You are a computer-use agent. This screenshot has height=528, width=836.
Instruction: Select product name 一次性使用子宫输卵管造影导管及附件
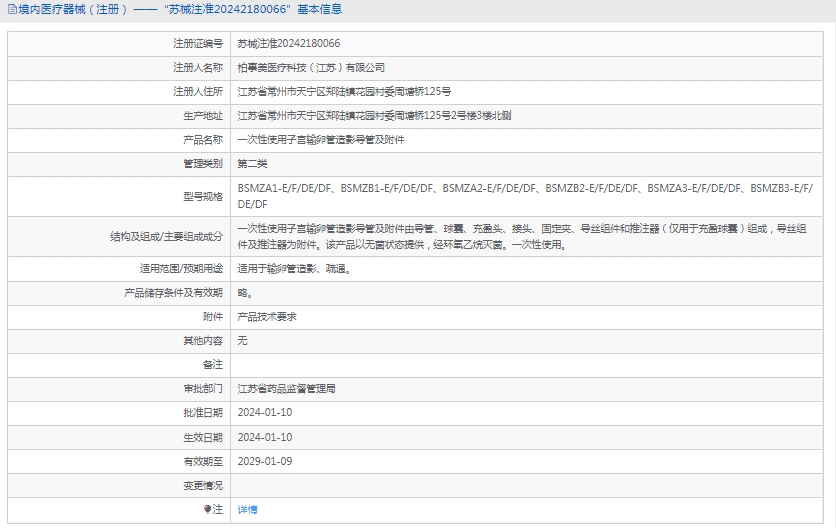coord(320,140)
